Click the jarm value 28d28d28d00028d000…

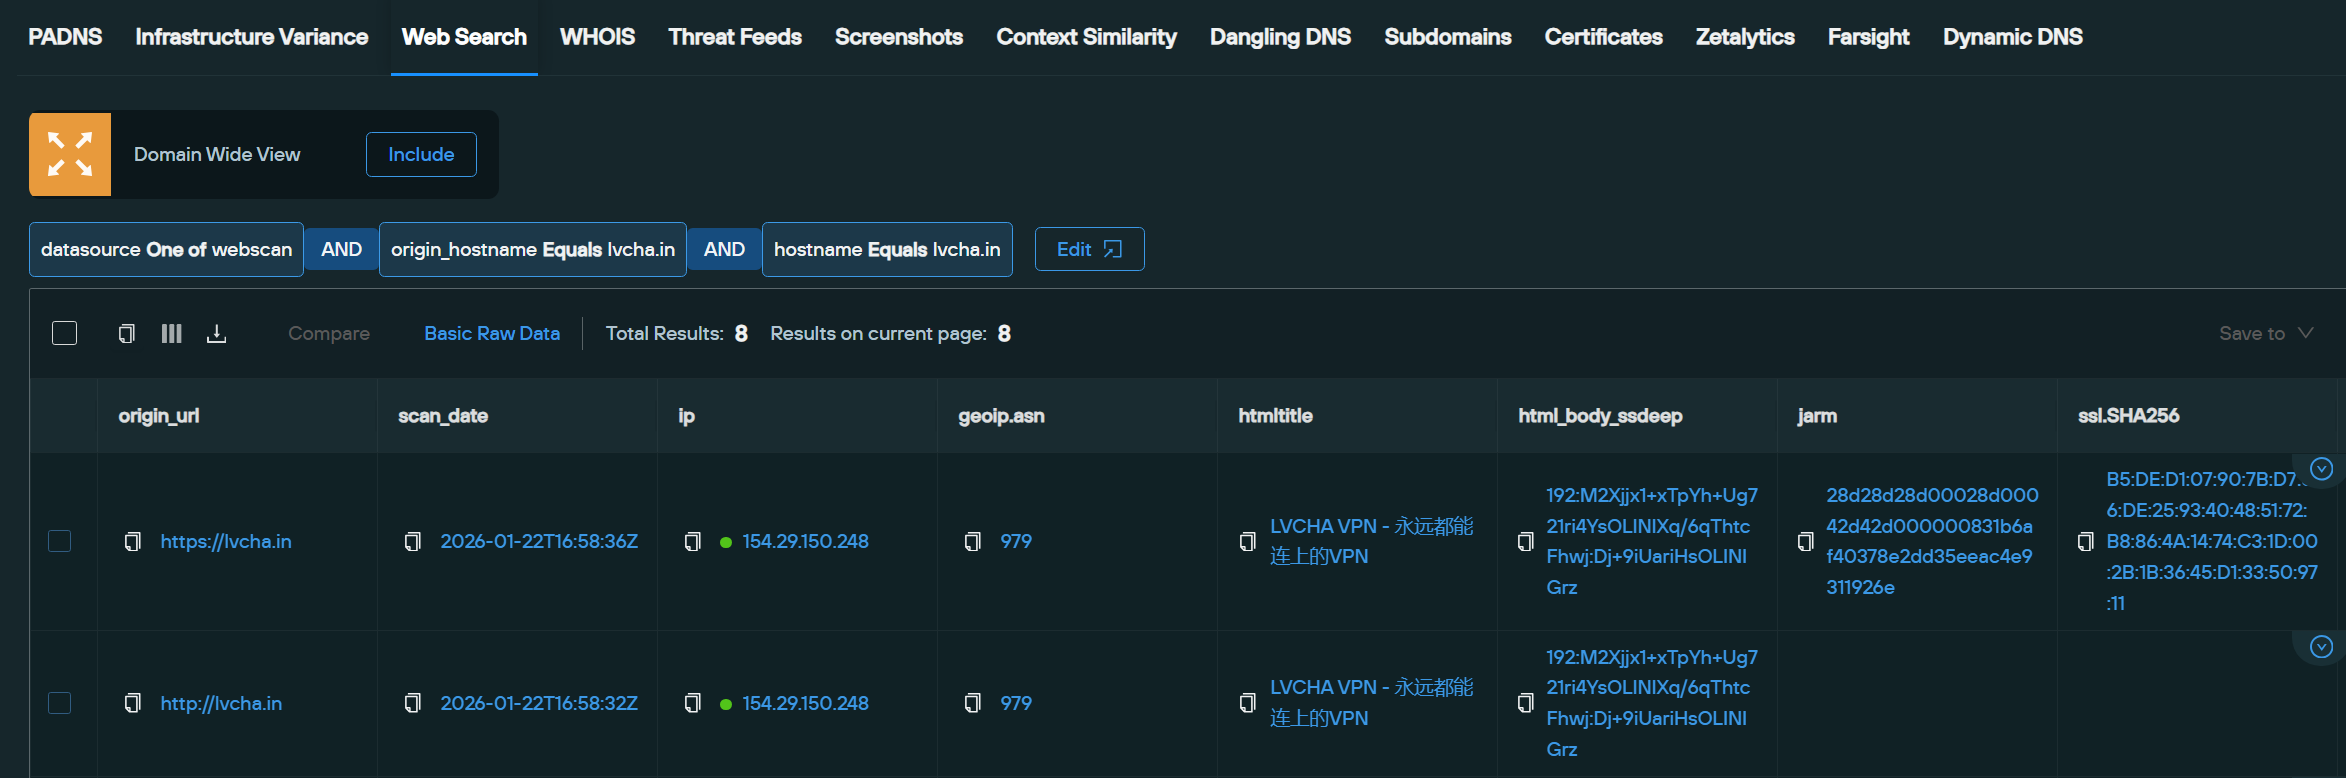tap(1932, 541)
